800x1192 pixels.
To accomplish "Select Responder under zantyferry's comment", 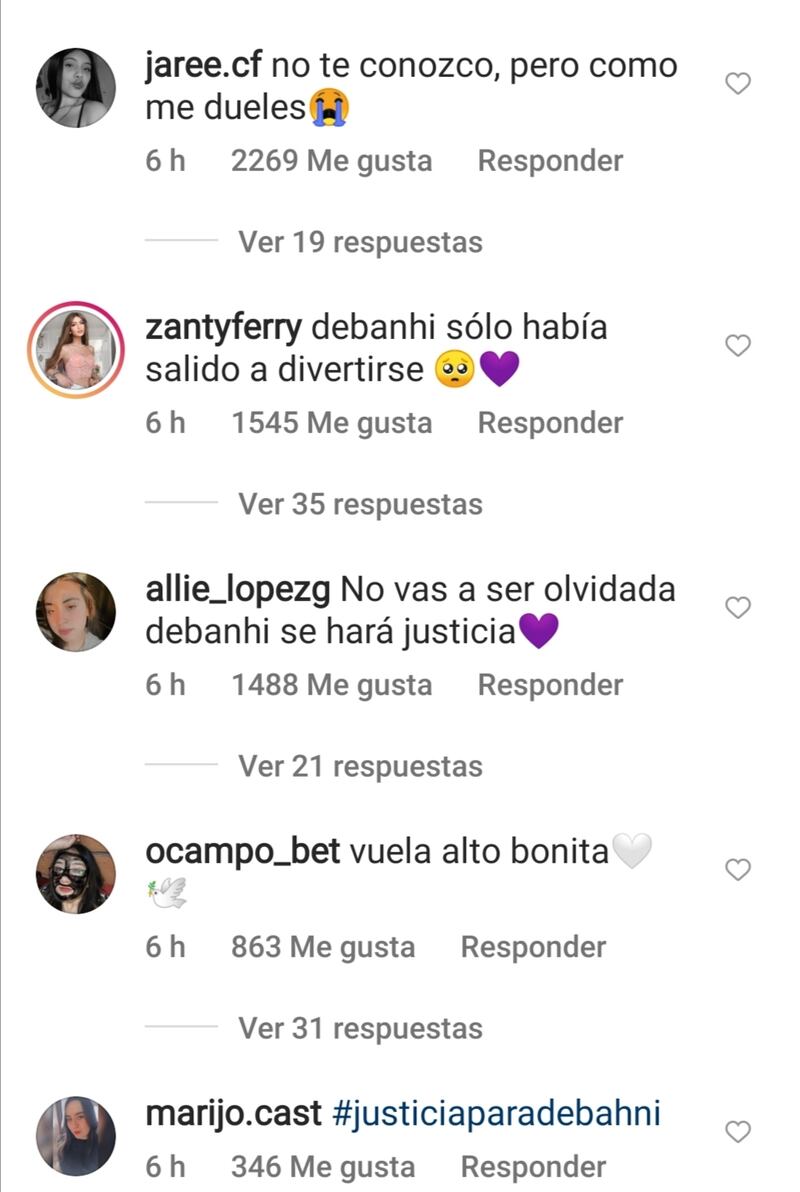I will tap(550, 423).
